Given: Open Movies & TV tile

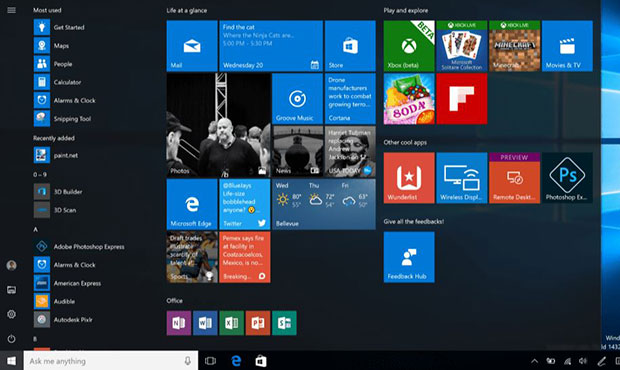Looking at the screenshot, I should coord(567,46).
